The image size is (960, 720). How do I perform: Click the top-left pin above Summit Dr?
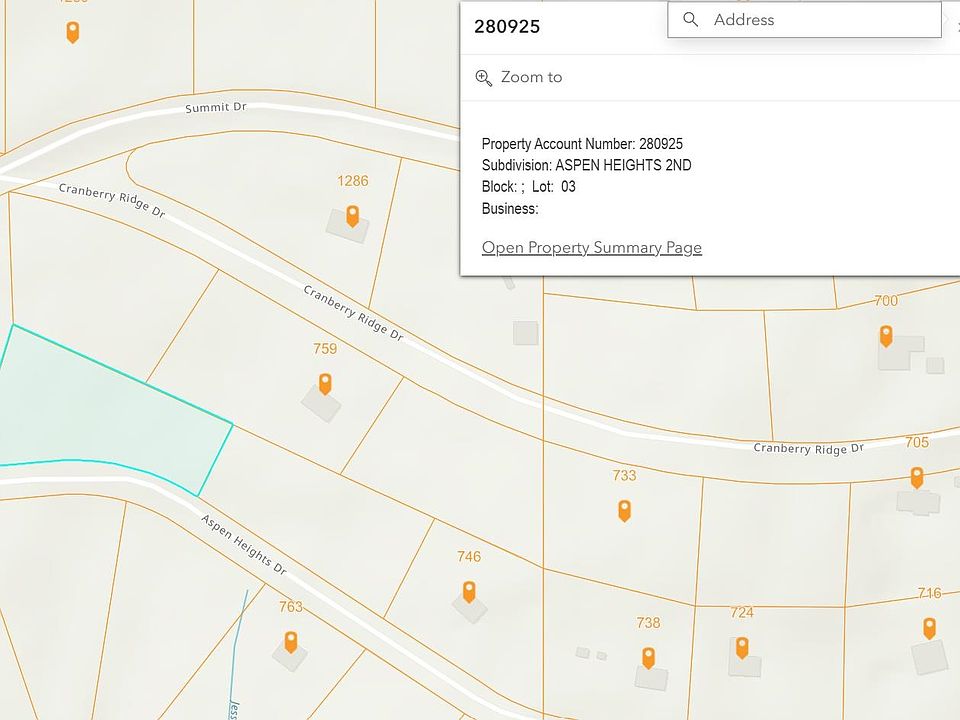pos(72,32)
